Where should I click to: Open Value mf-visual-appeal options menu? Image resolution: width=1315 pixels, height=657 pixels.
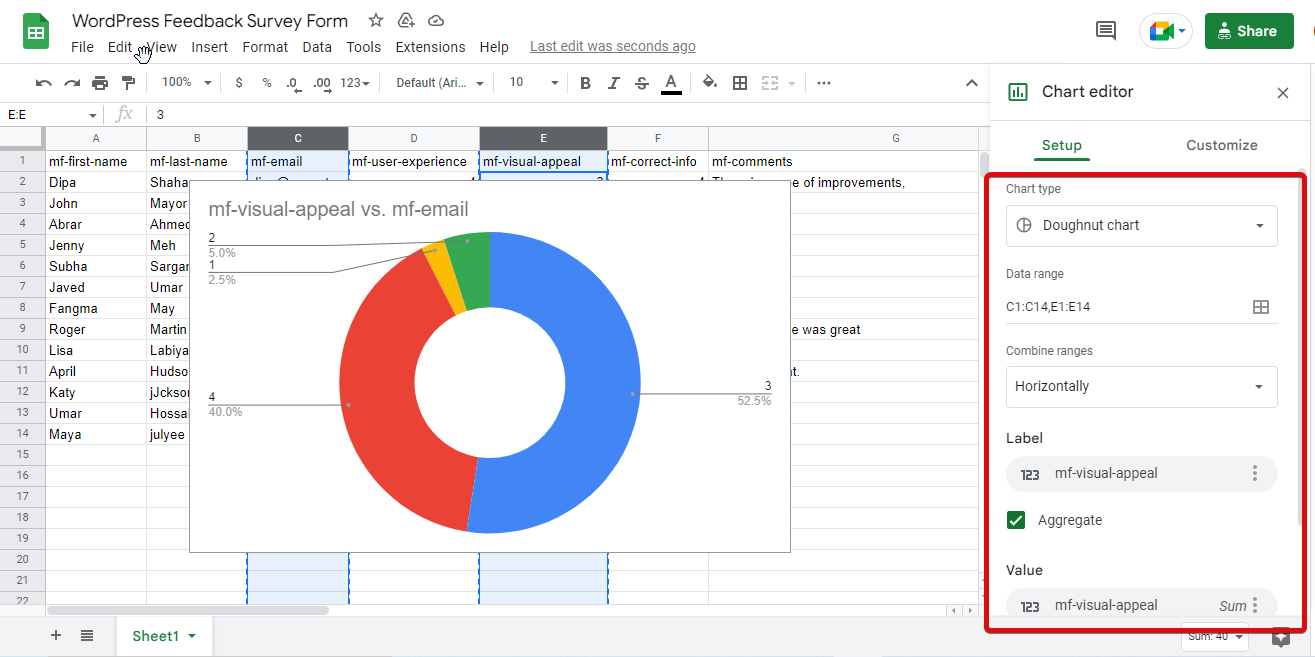point(1255,605)
